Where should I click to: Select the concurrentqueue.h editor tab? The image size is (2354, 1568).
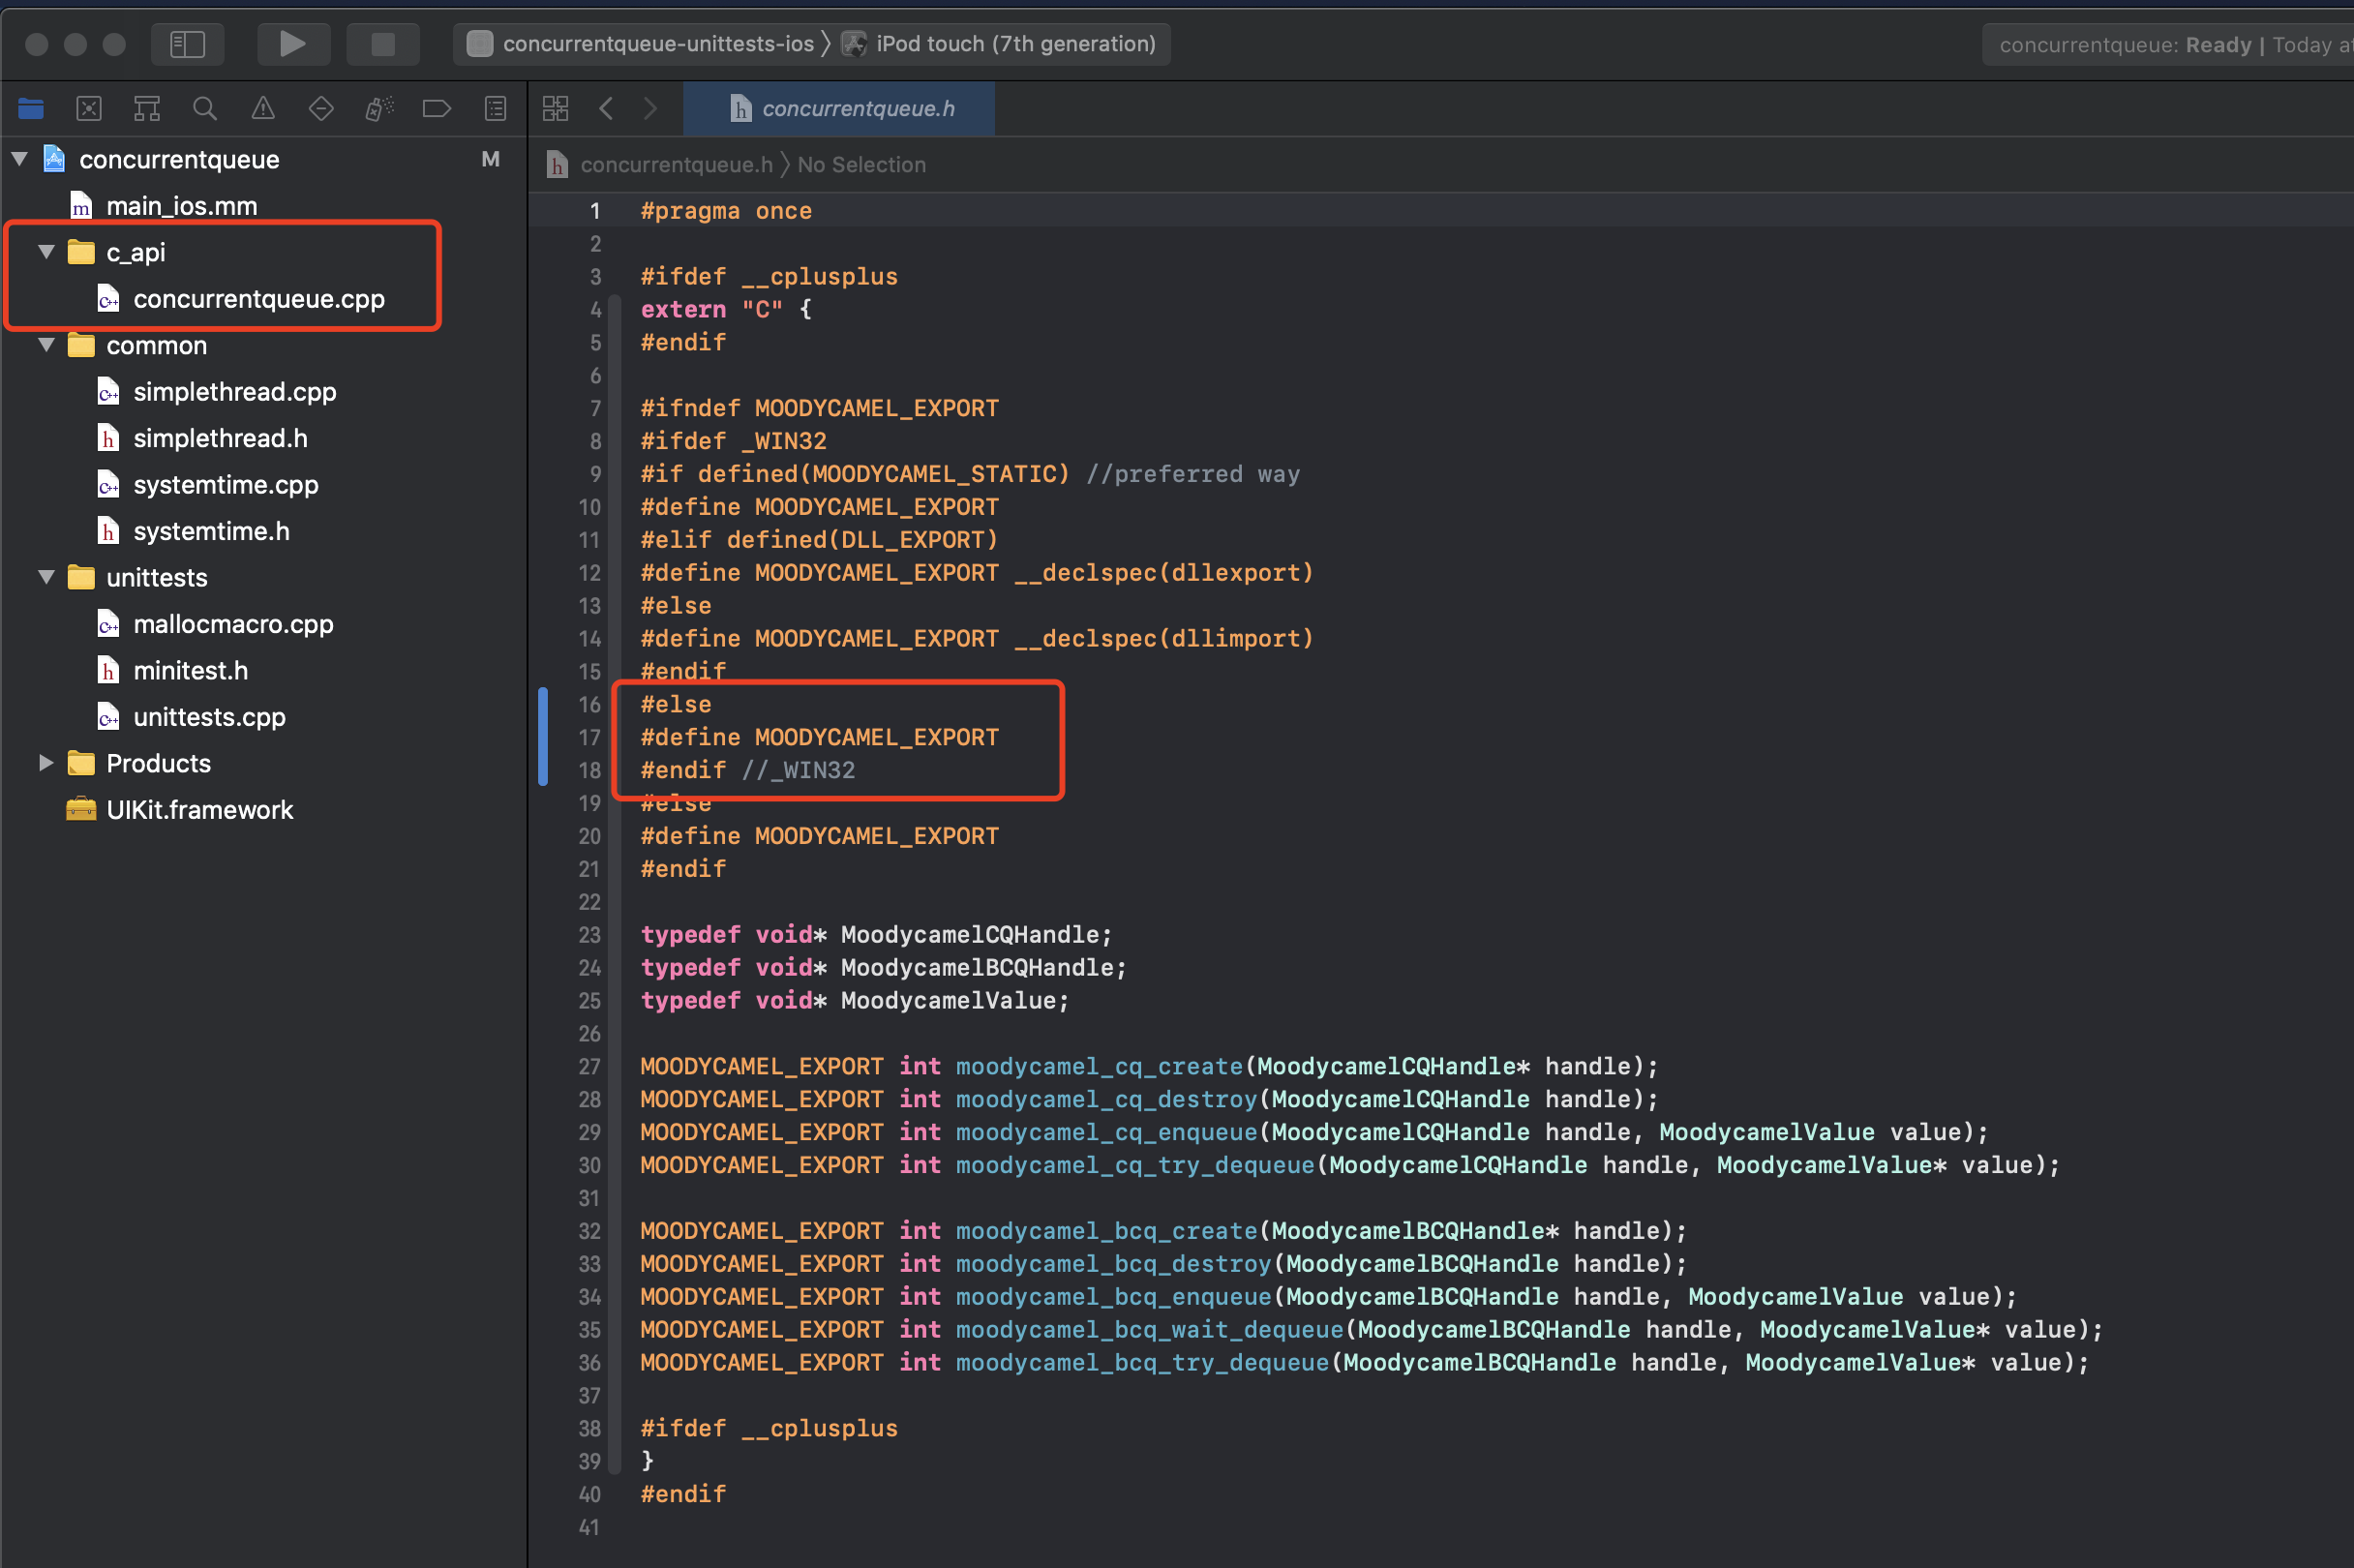840,109
